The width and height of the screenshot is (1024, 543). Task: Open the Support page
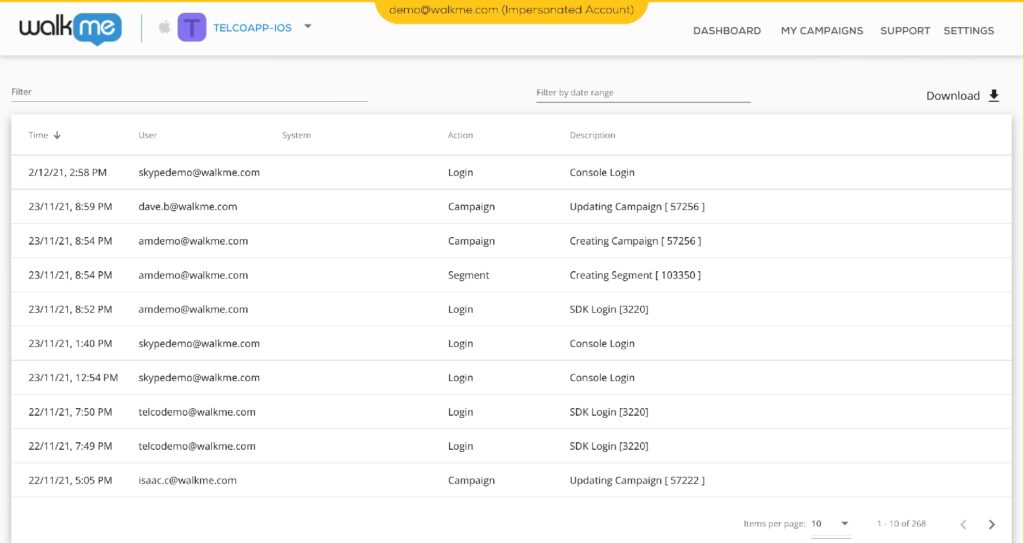[905, 31]
